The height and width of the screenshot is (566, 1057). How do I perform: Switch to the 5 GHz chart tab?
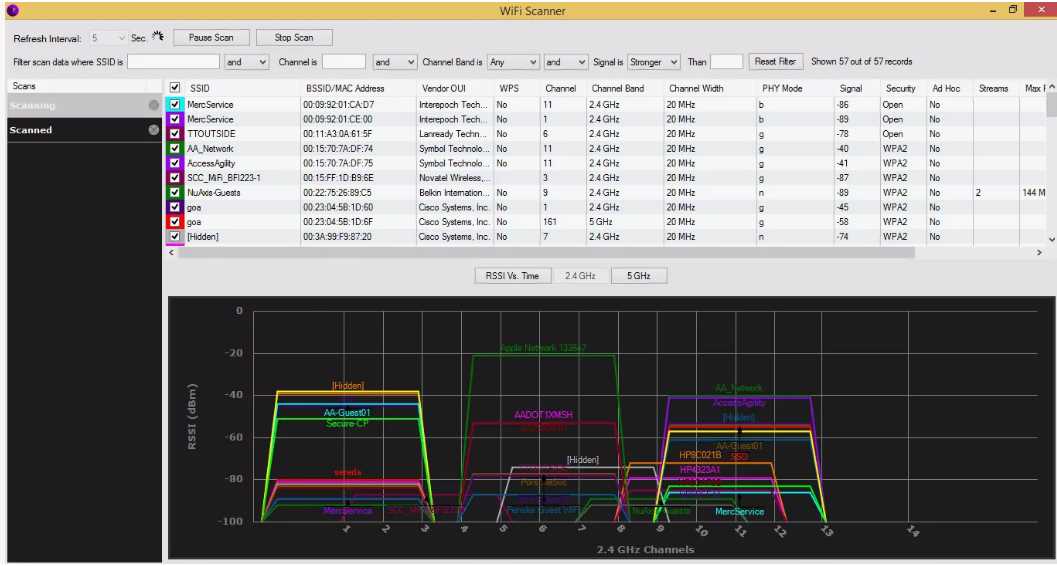click(x=638, y=275)
